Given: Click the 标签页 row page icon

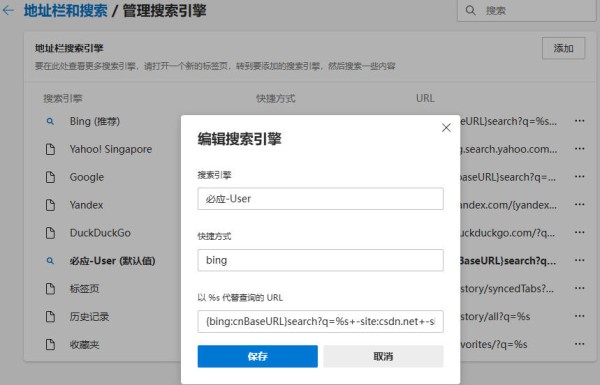Looking at the screenshot, I should [50, 289].
